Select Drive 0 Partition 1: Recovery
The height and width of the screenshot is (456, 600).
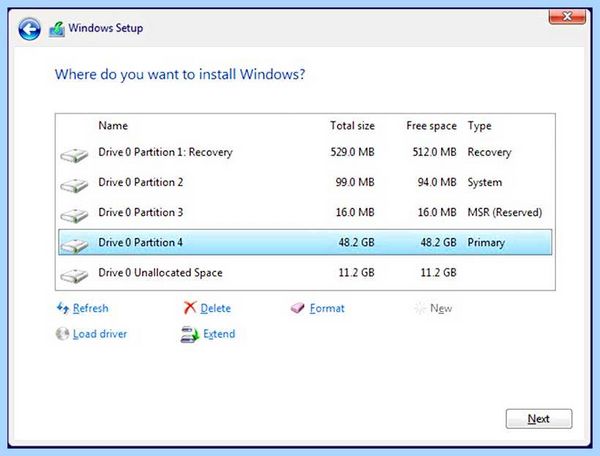305,152
